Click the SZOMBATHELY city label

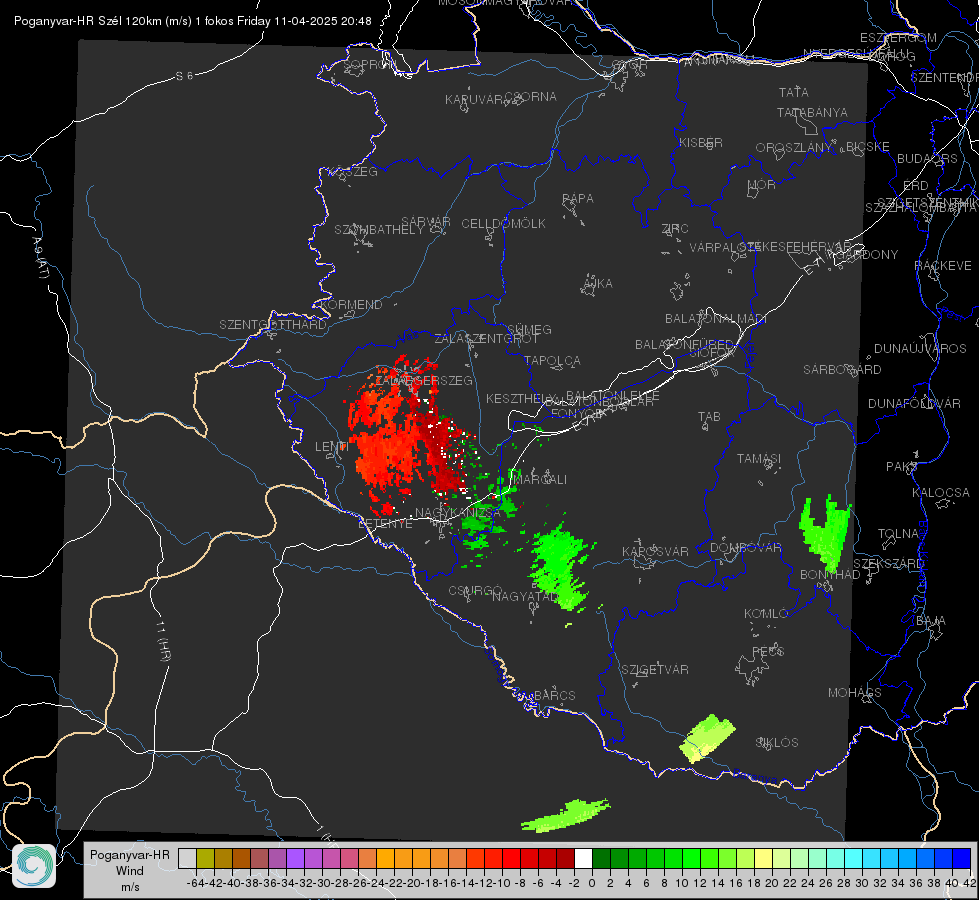point(378,229)
